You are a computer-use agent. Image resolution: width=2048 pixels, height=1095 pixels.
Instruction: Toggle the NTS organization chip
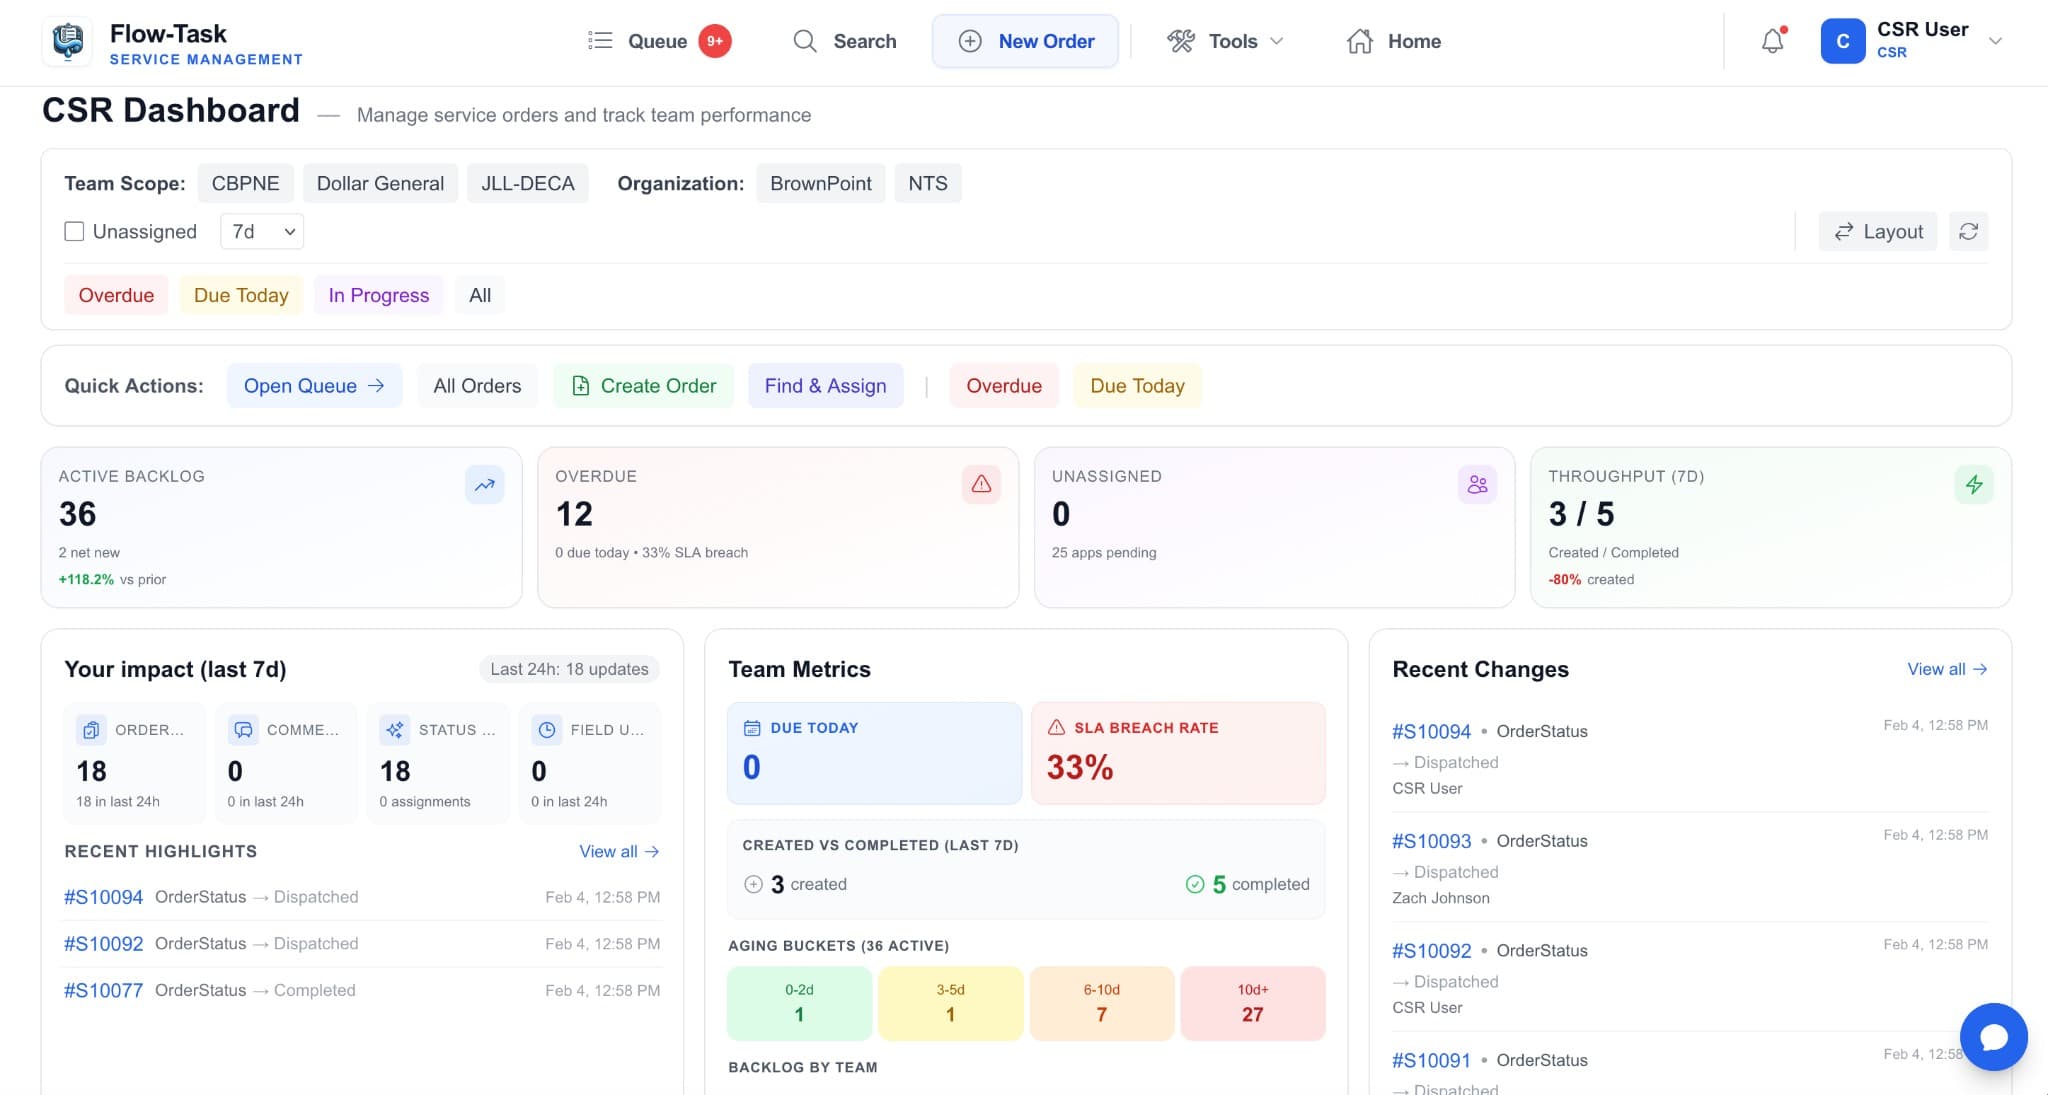tap(928, 184)
